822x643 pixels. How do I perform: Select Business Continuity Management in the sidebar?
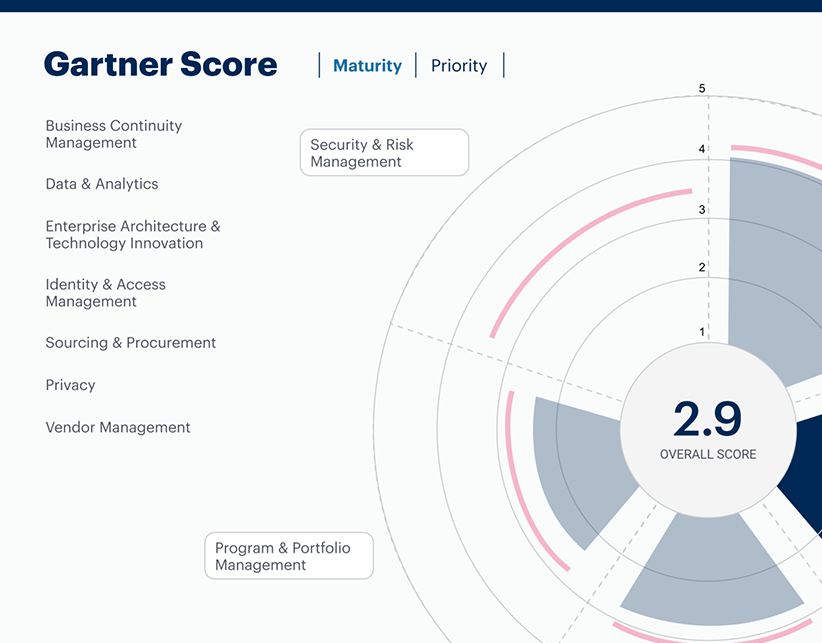(113, 134)
